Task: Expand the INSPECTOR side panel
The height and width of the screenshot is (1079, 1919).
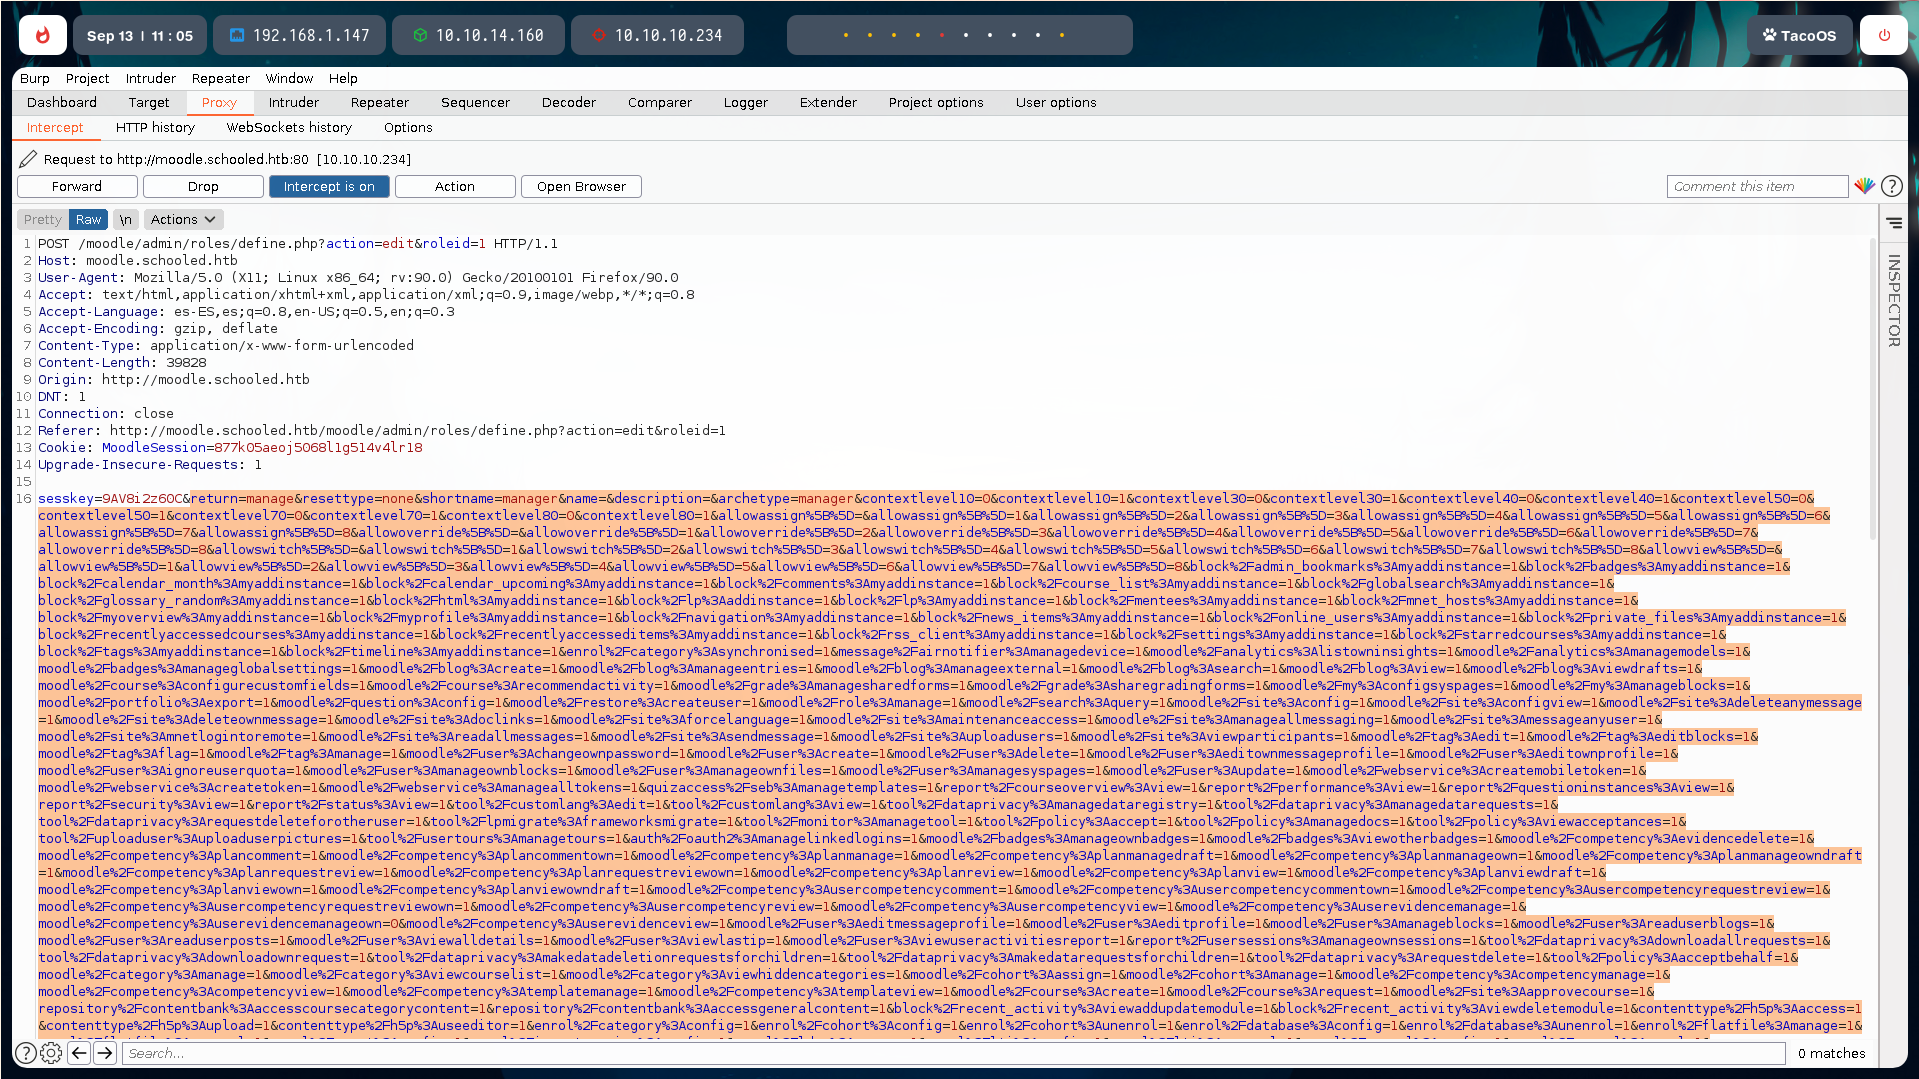Action: tap(1893, 300)
